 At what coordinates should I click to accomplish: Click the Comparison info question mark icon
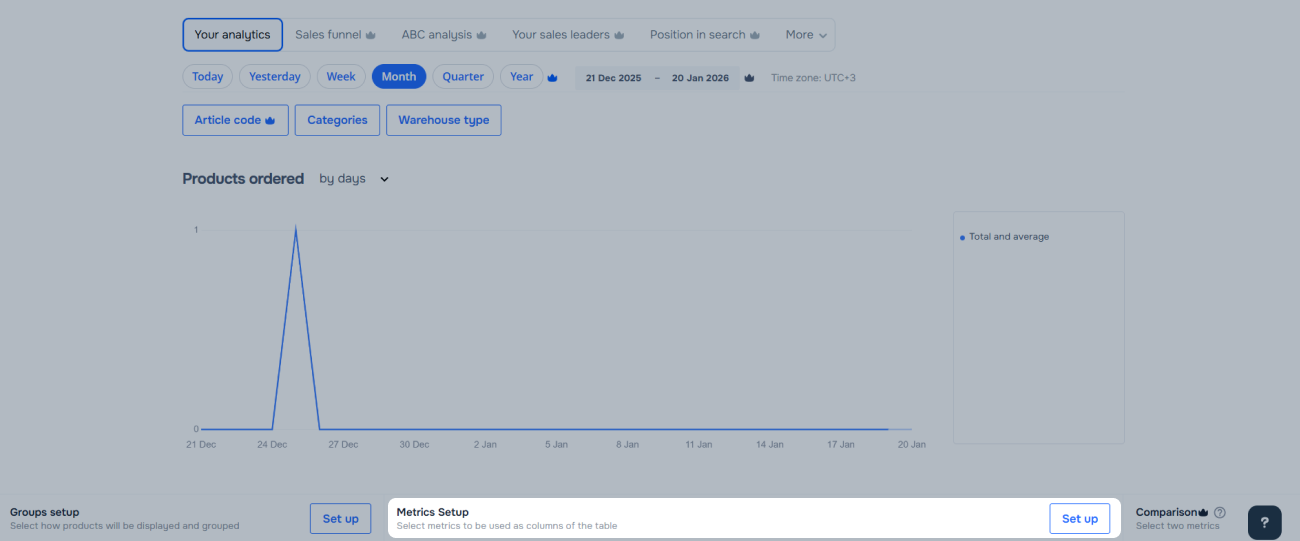click(x=1220, y=512)
